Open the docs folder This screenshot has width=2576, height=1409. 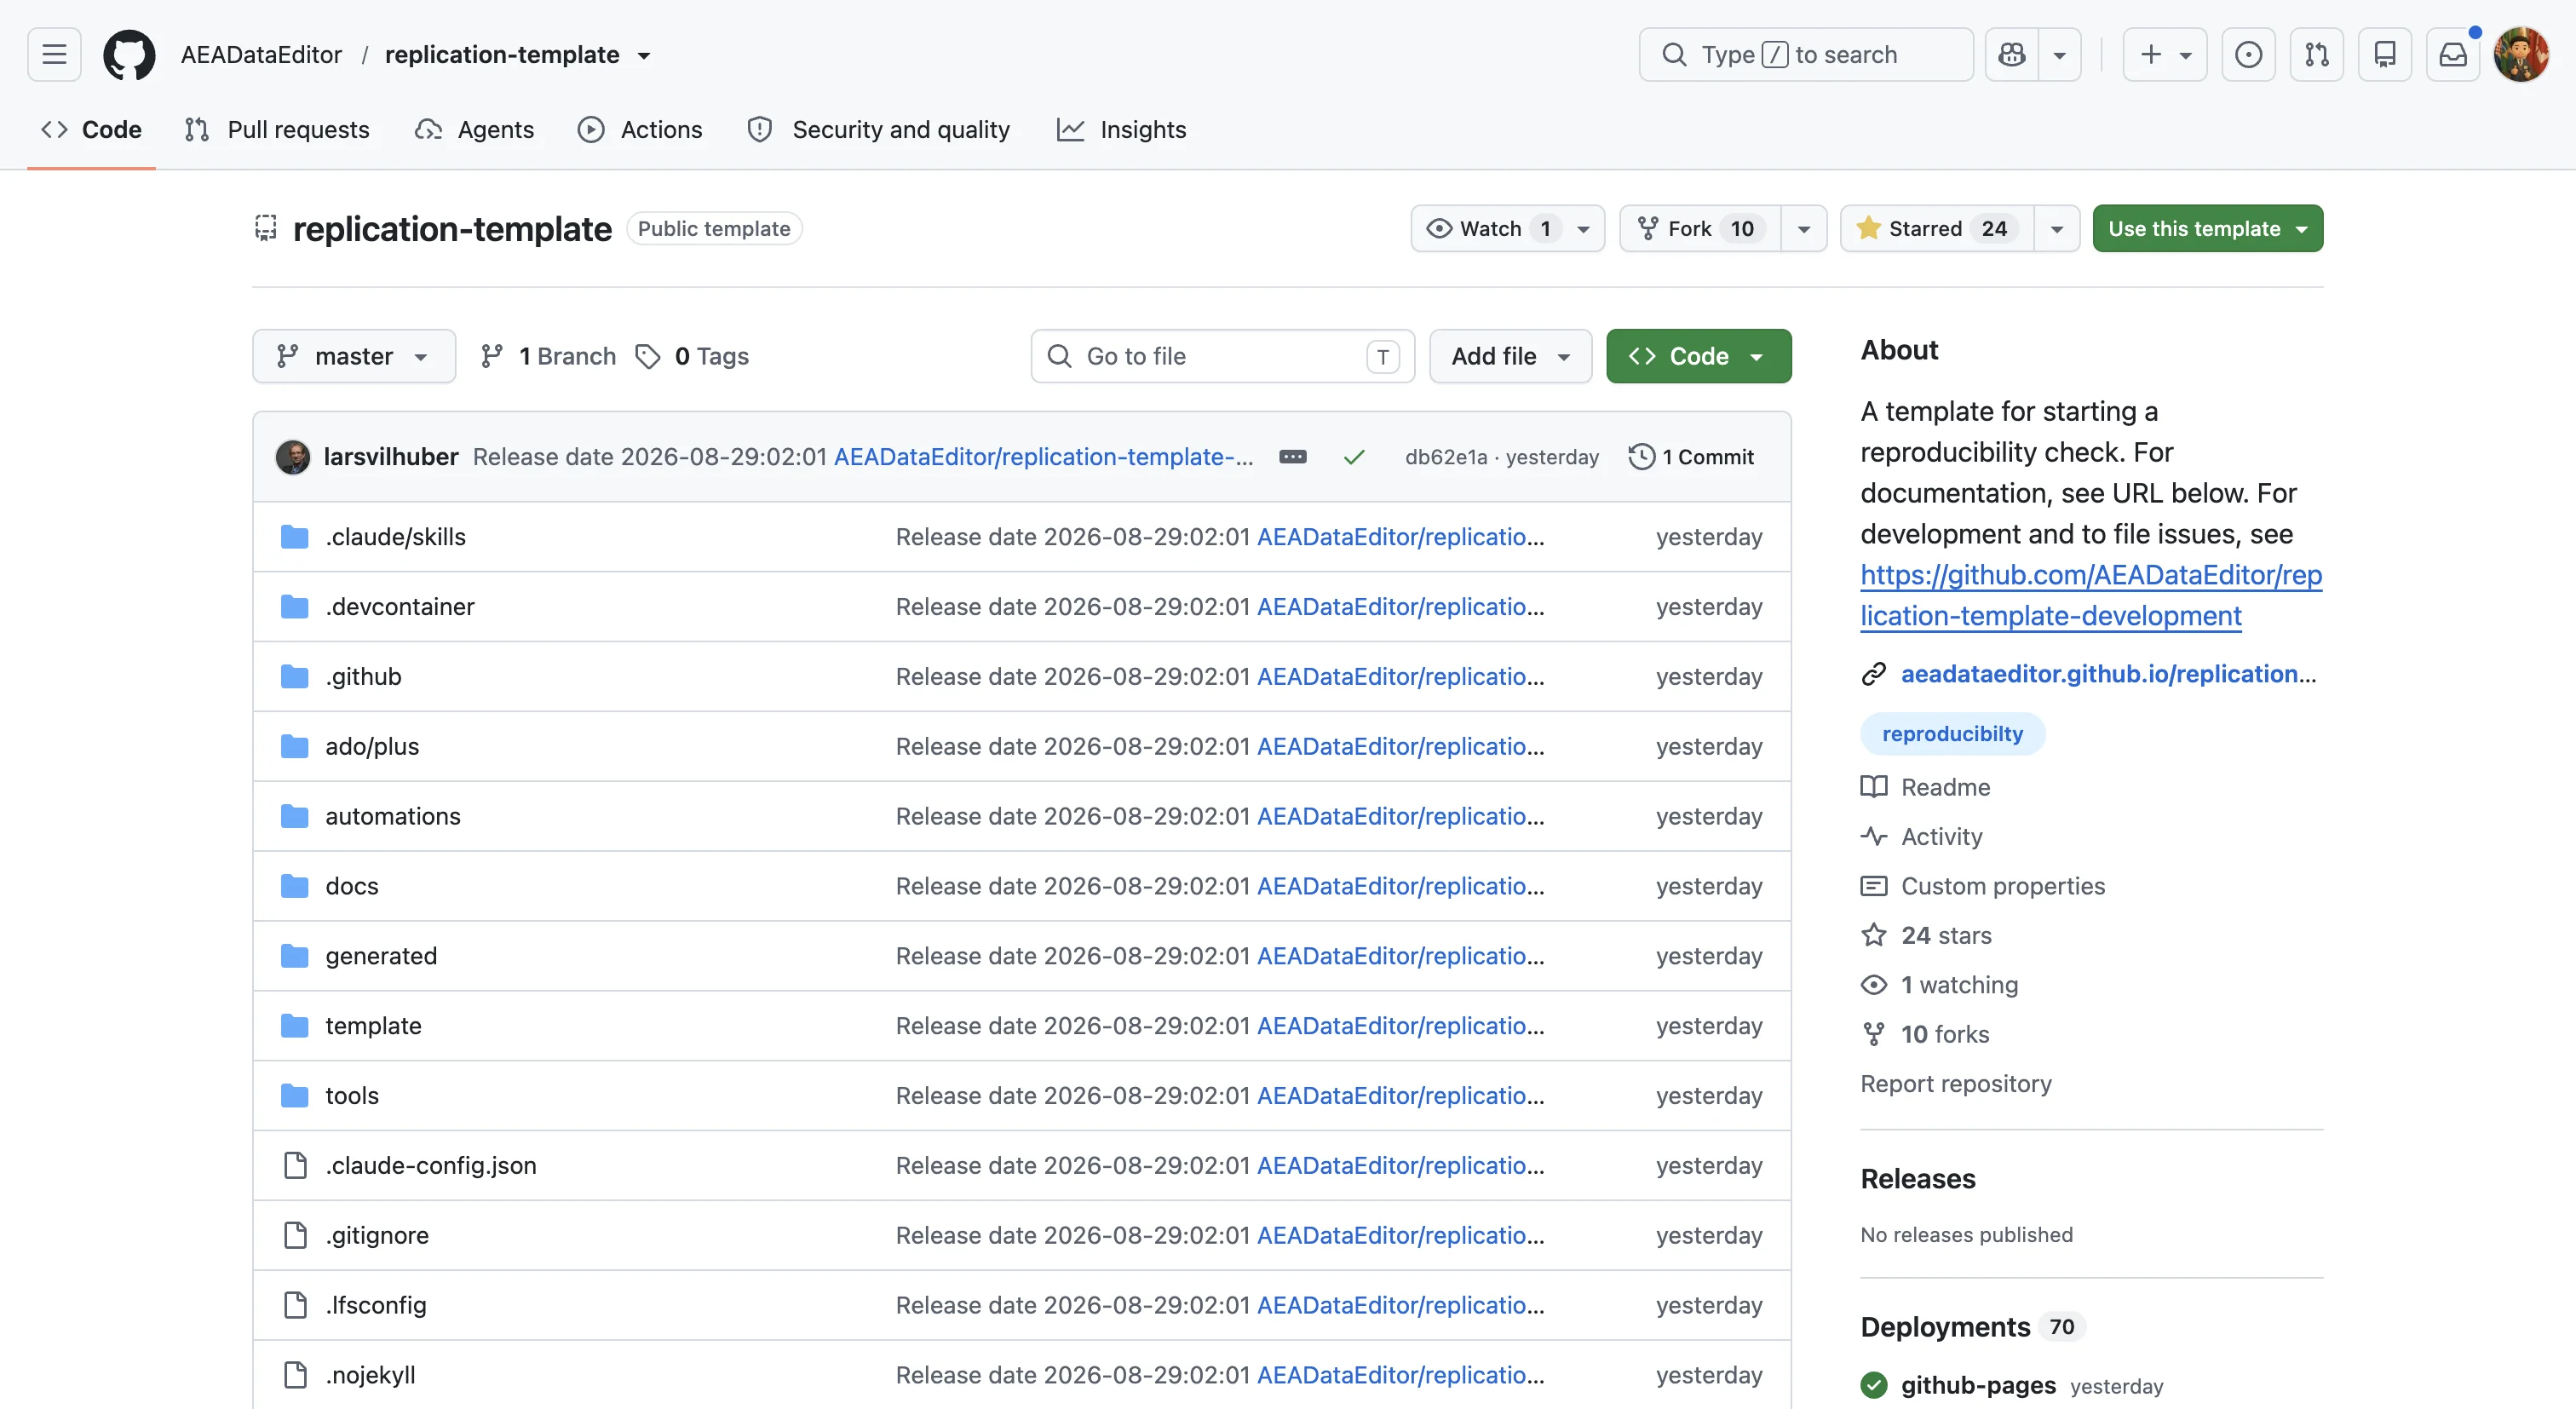coord(351,887)
